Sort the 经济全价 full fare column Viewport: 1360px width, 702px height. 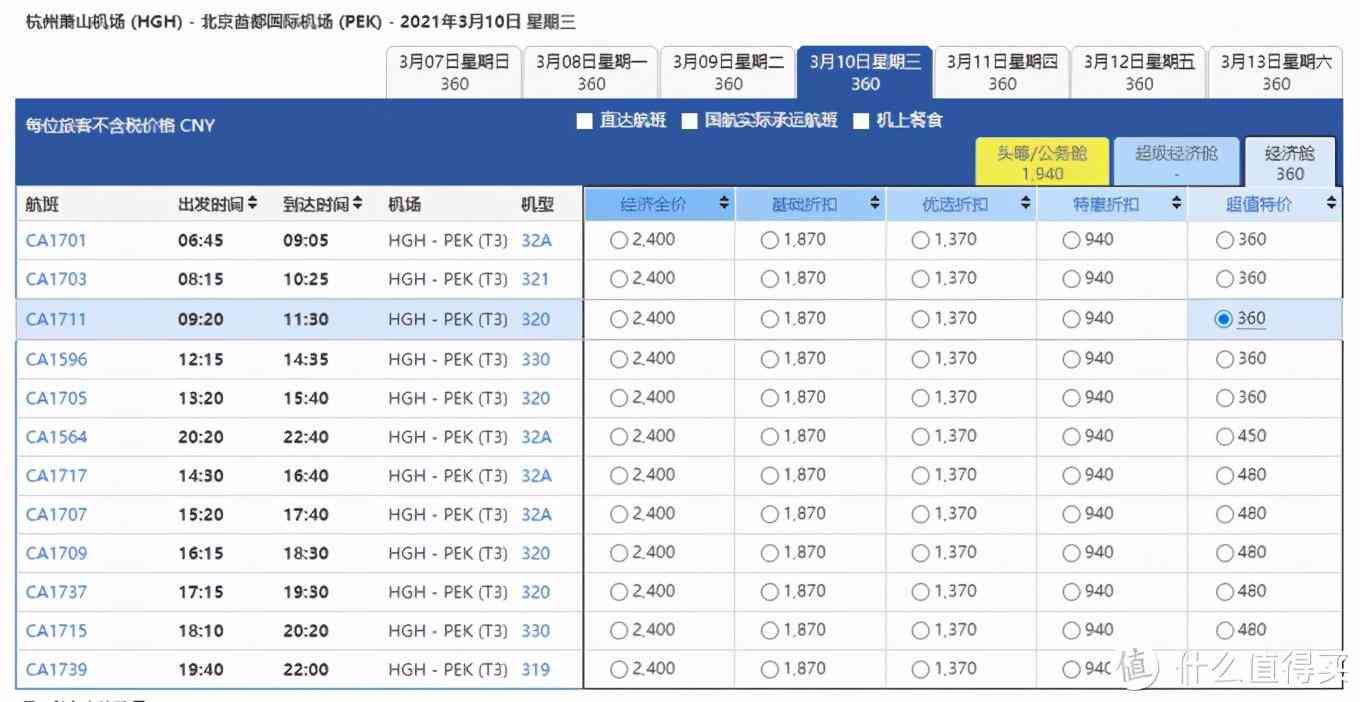(x=722, y=202)
